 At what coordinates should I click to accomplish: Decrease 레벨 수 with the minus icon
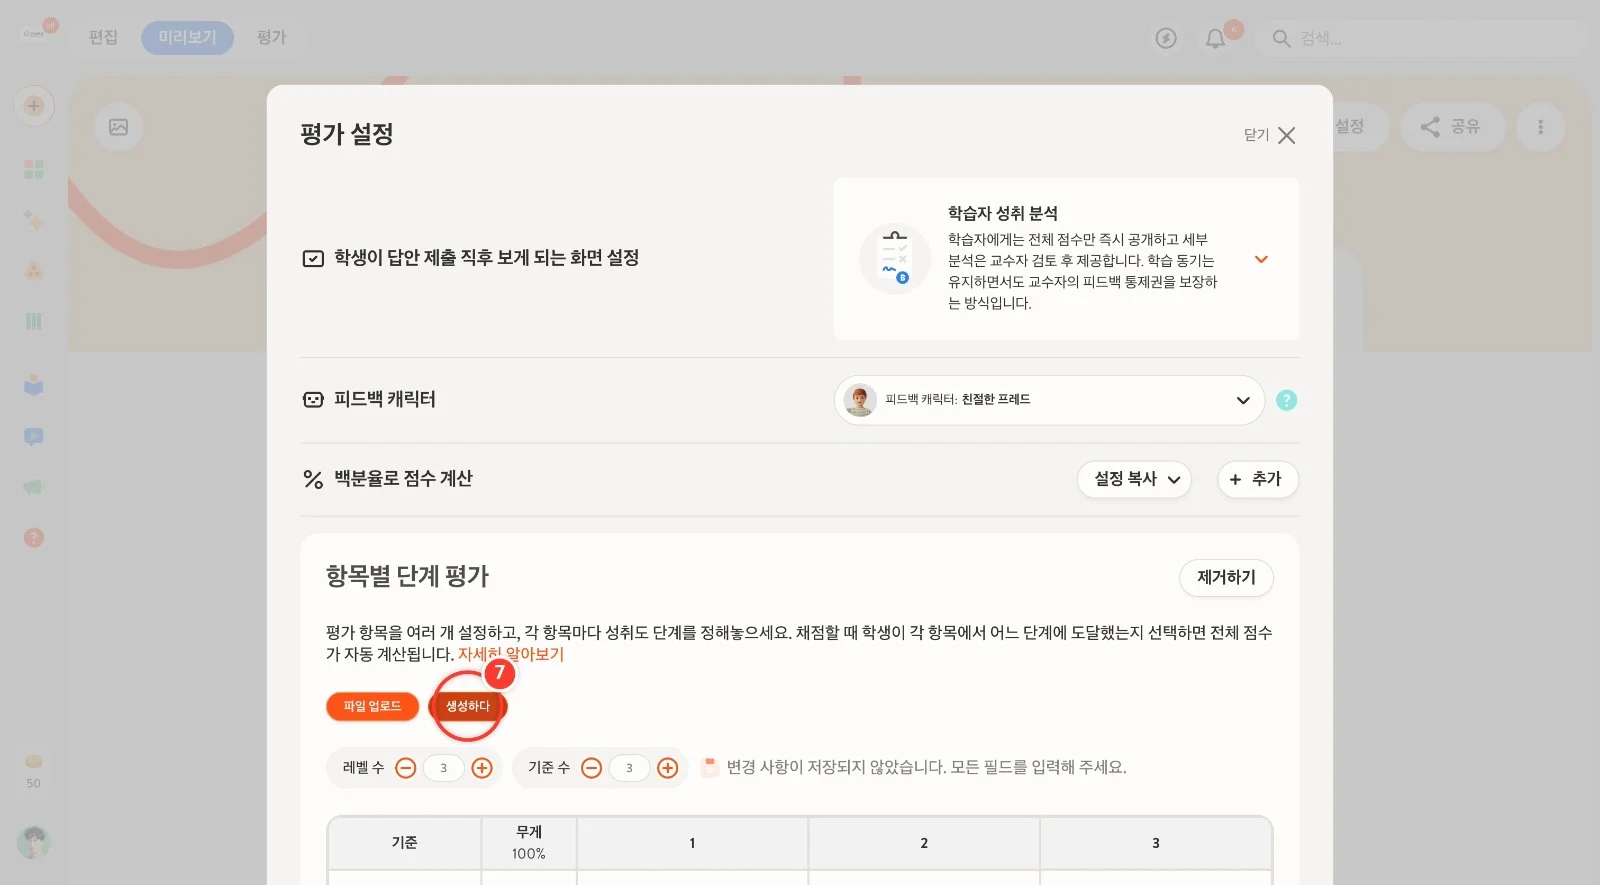coord(406,768)
